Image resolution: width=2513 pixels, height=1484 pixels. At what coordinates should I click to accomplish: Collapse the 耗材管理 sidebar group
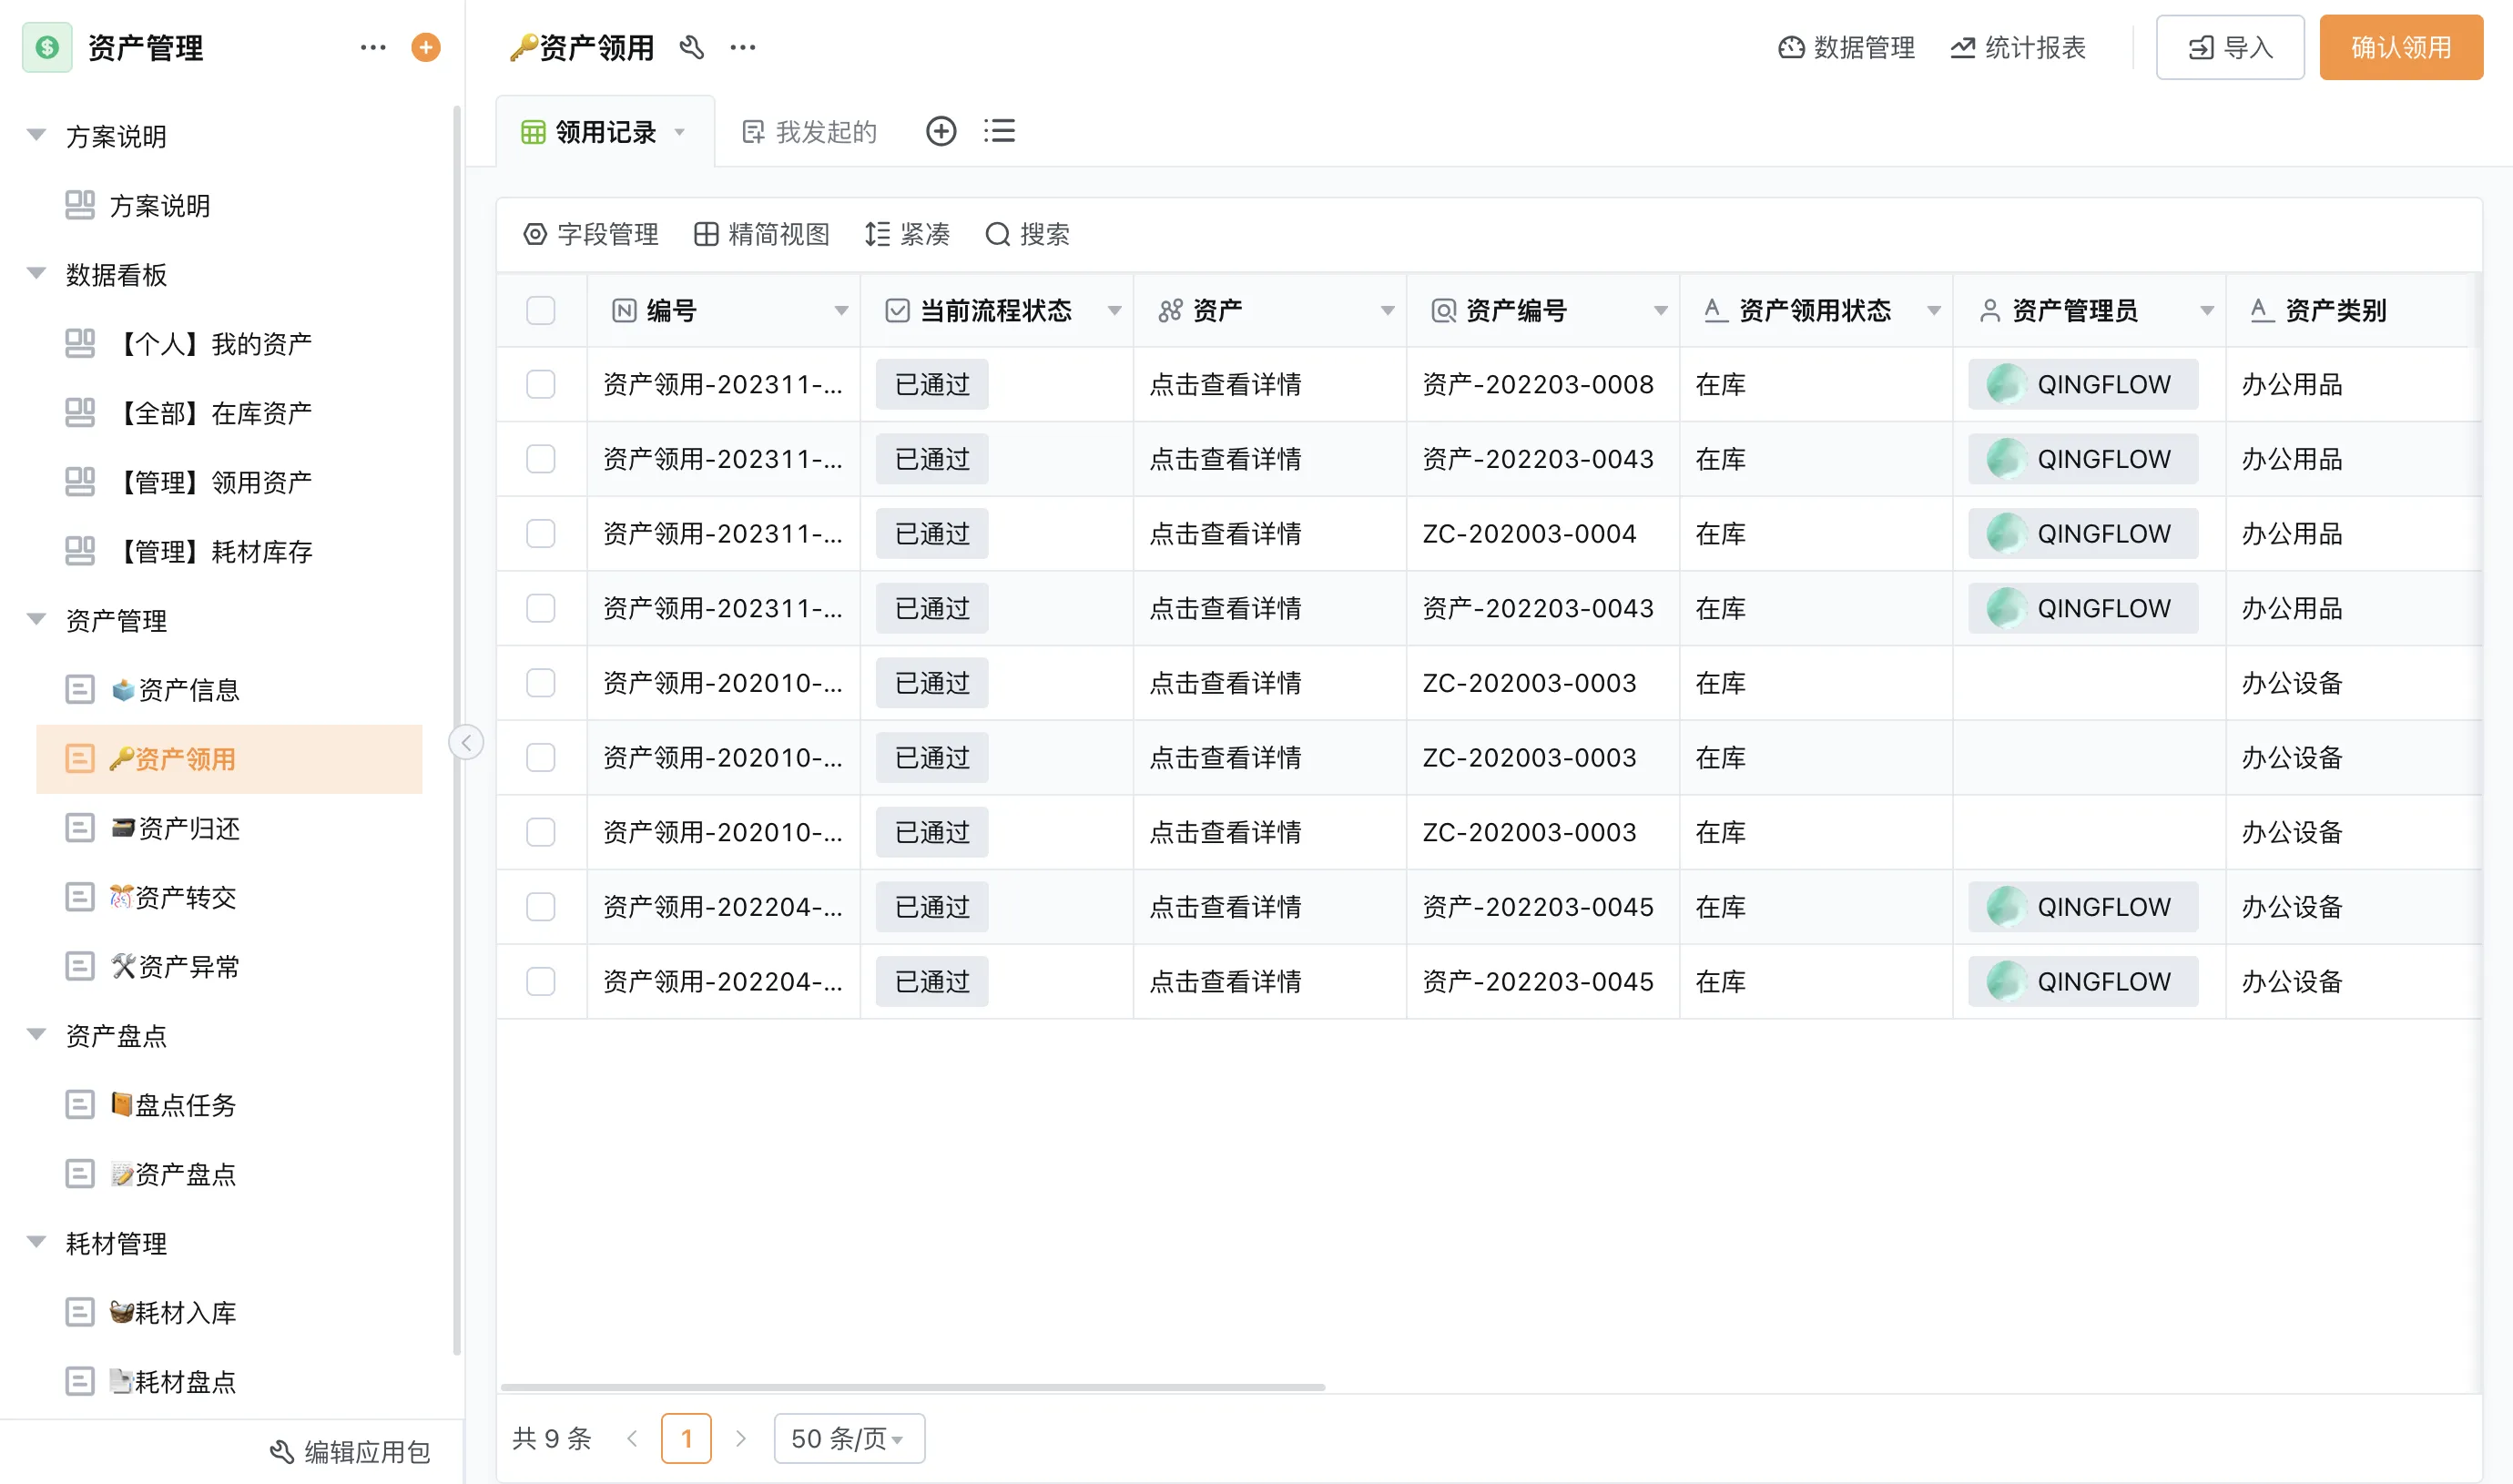[37, 1242]
